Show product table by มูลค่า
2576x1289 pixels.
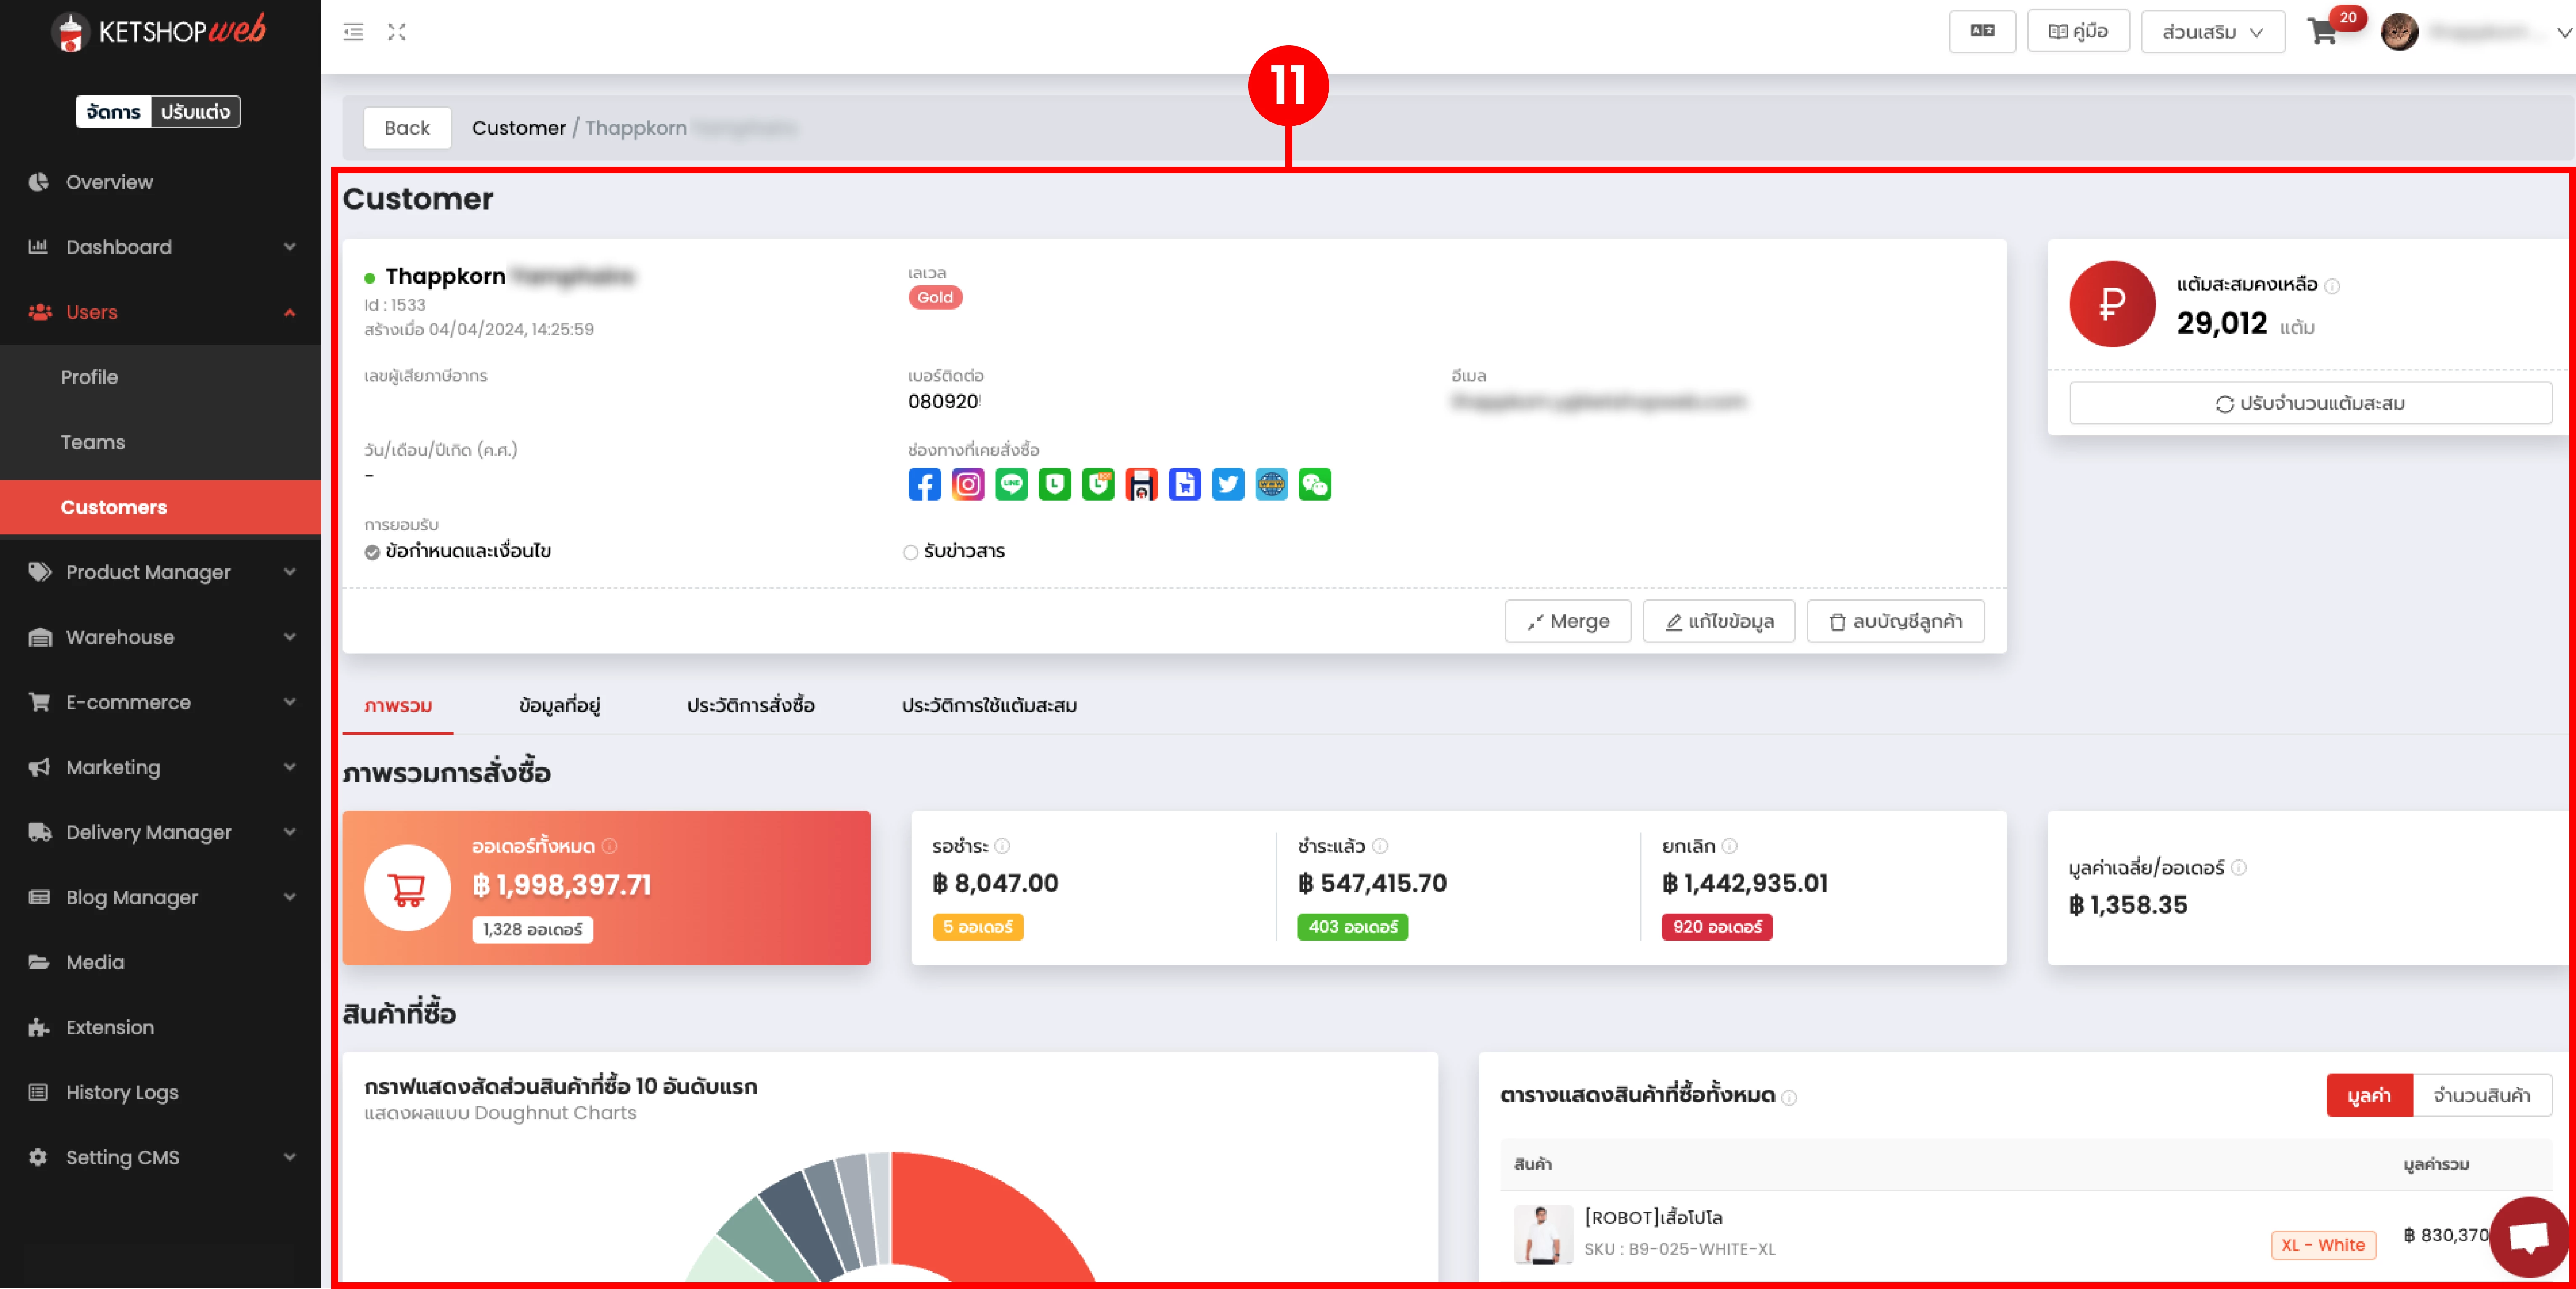2369,1095
